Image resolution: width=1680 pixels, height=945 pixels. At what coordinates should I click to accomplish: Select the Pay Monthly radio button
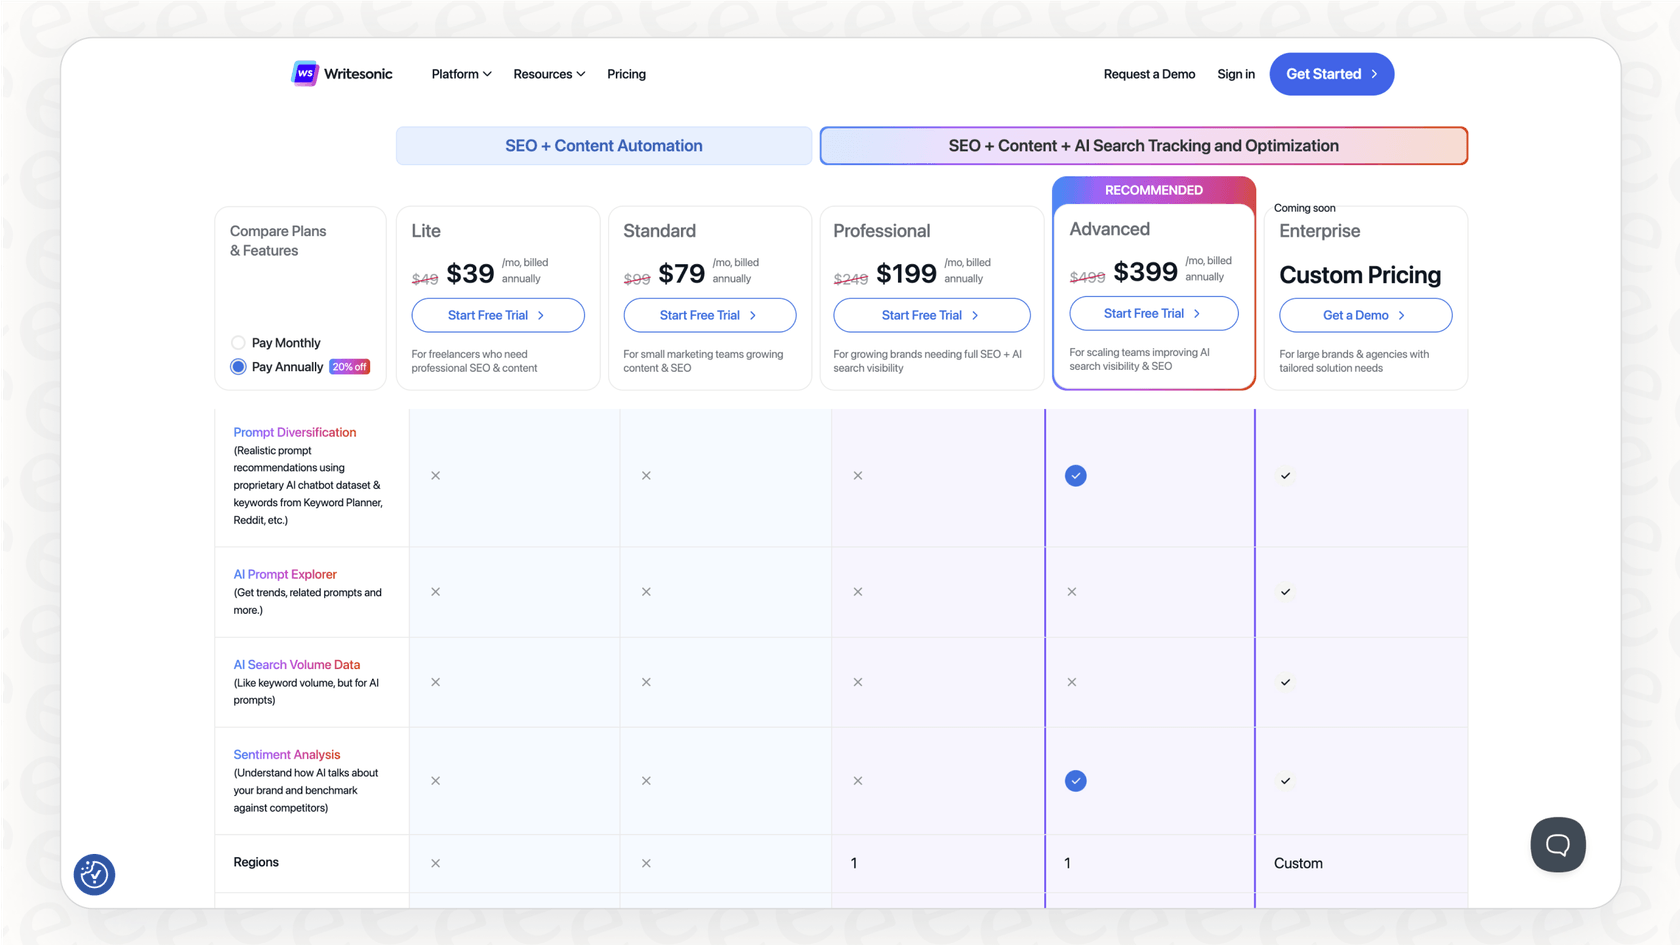238,342
